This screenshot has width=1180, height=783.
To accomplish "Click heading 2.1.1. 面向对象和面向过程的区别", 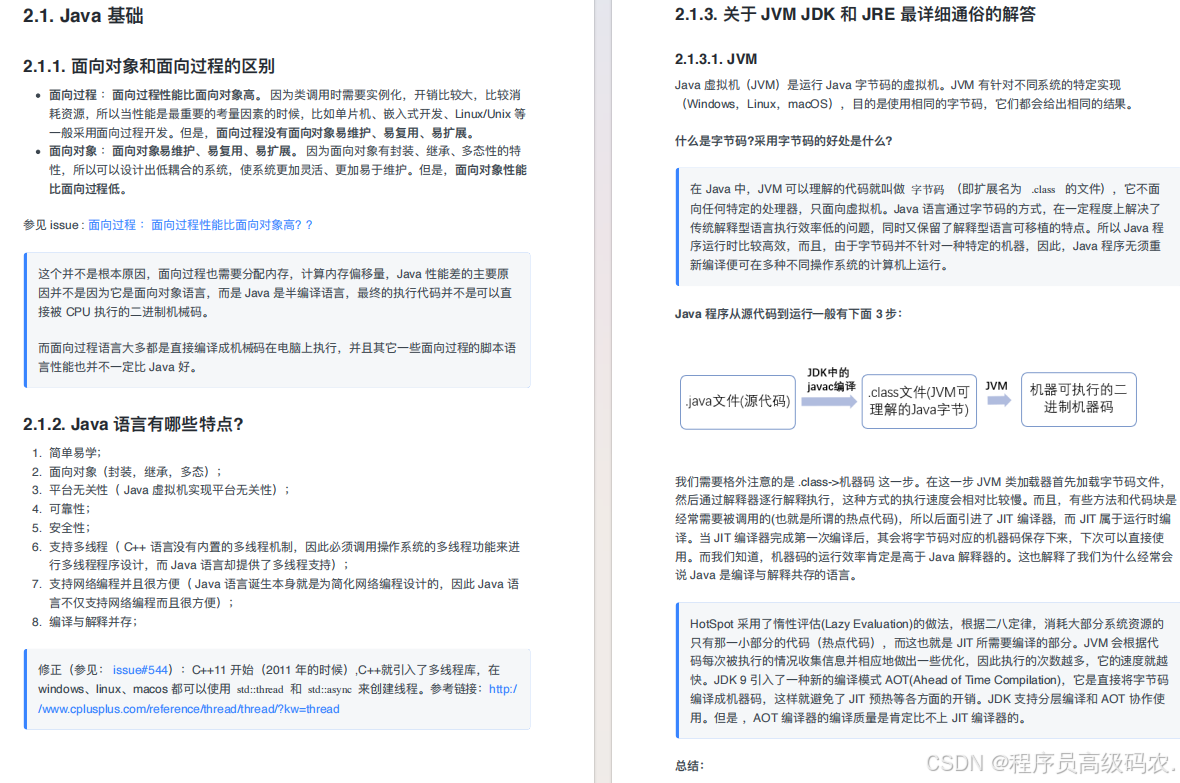I will click(149, 66).
